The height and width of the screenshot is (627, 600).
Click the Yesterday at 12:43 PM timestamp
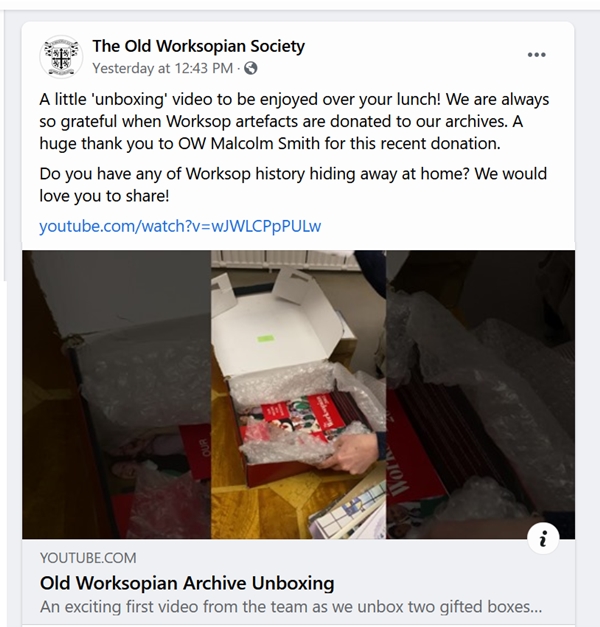click(162, 68)
